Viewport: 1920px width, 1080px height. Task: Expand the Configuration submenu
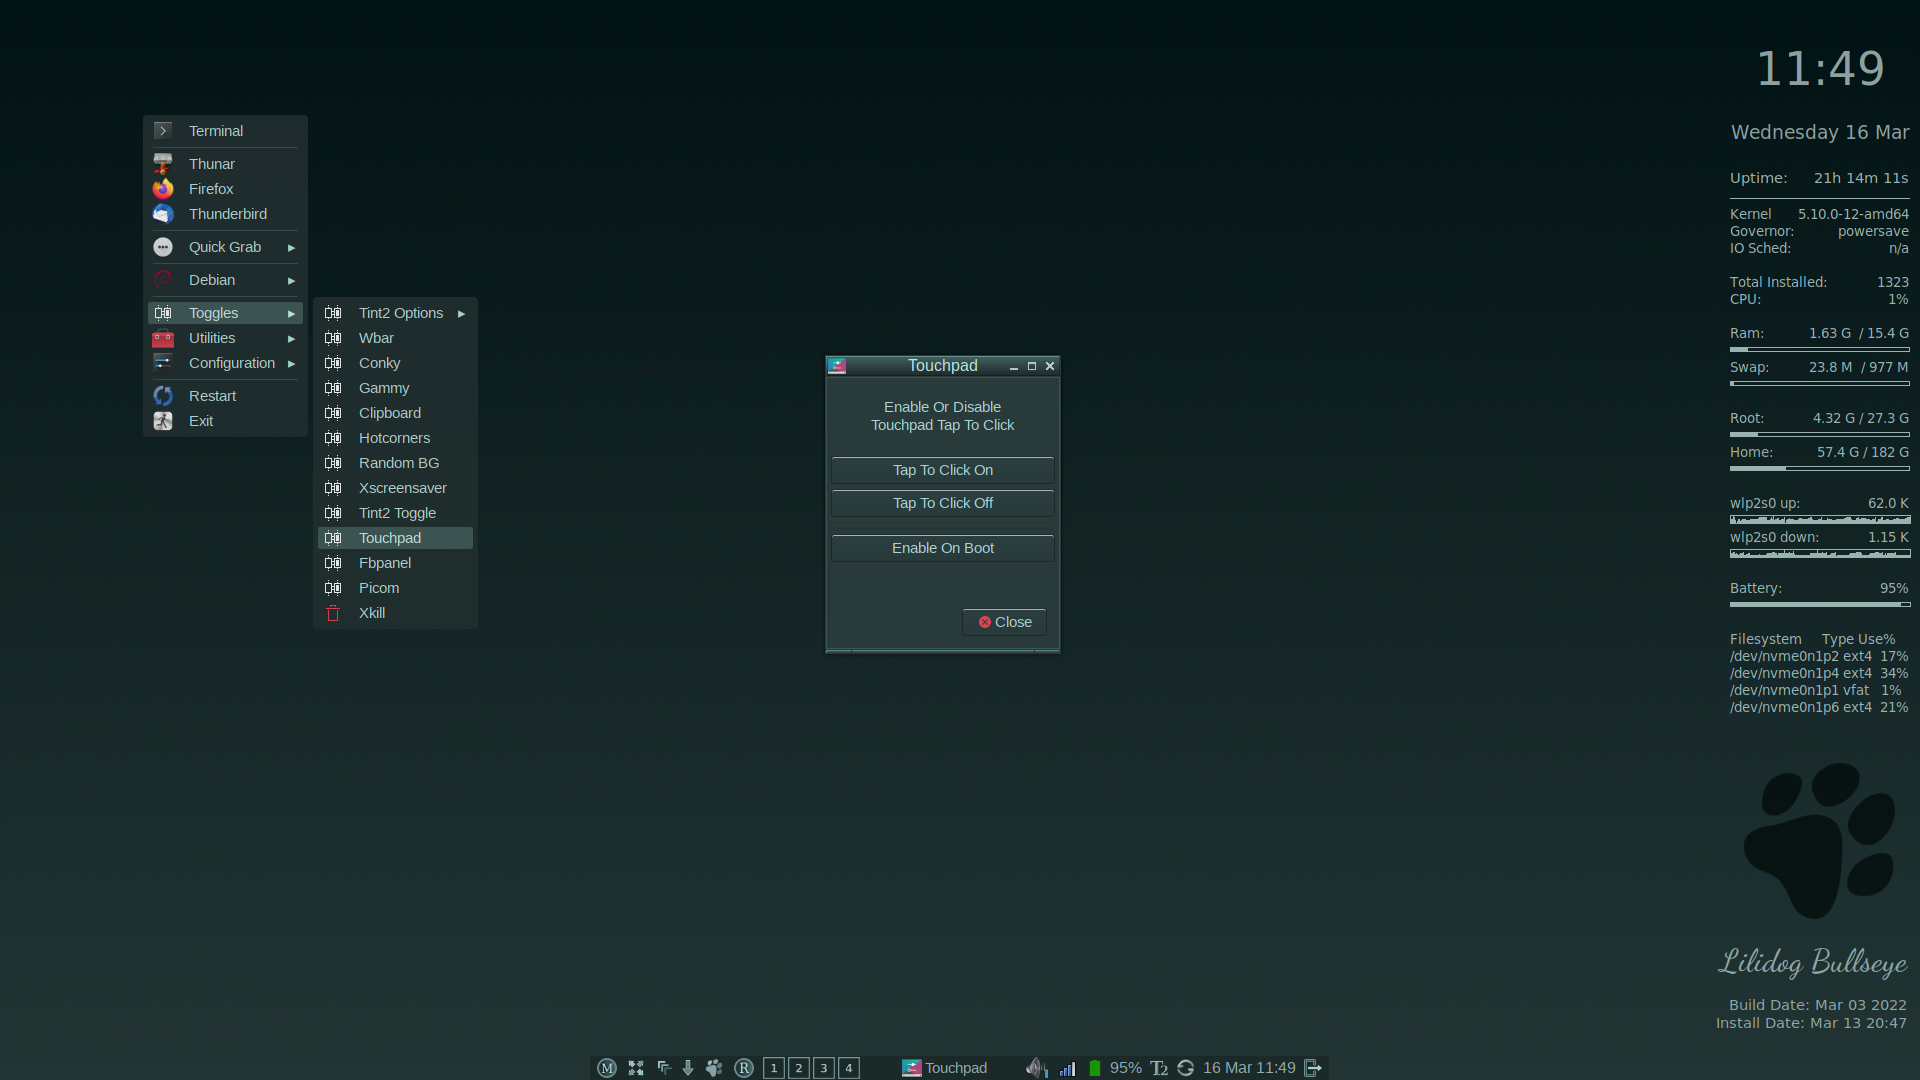point(231,363)
